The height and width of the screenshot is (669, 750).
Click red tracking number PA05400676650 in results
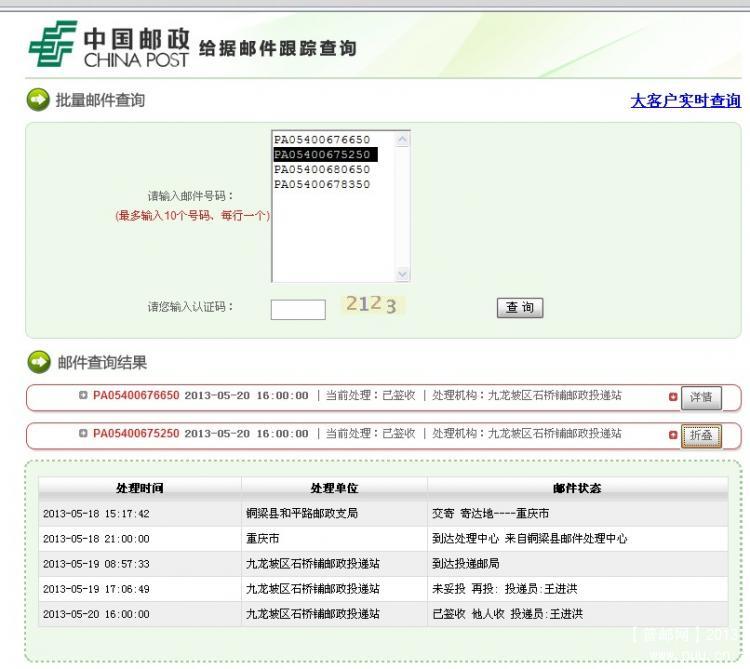tap(136, 395)
